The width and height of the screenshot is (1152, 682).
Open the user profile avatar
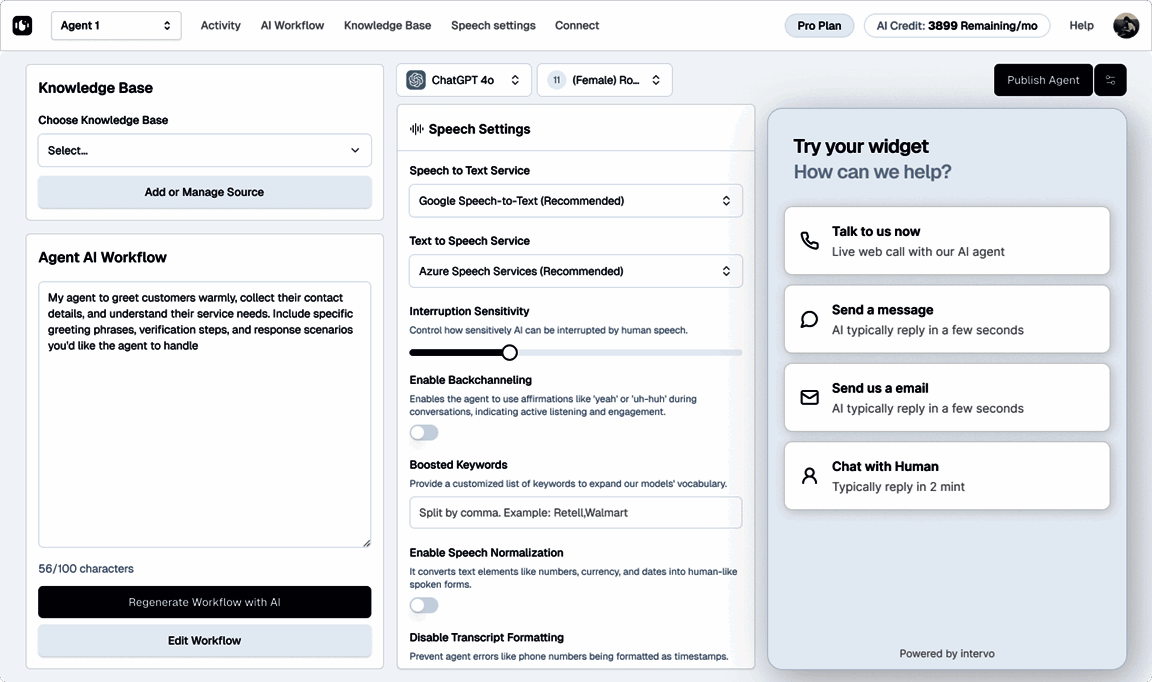1126,26
